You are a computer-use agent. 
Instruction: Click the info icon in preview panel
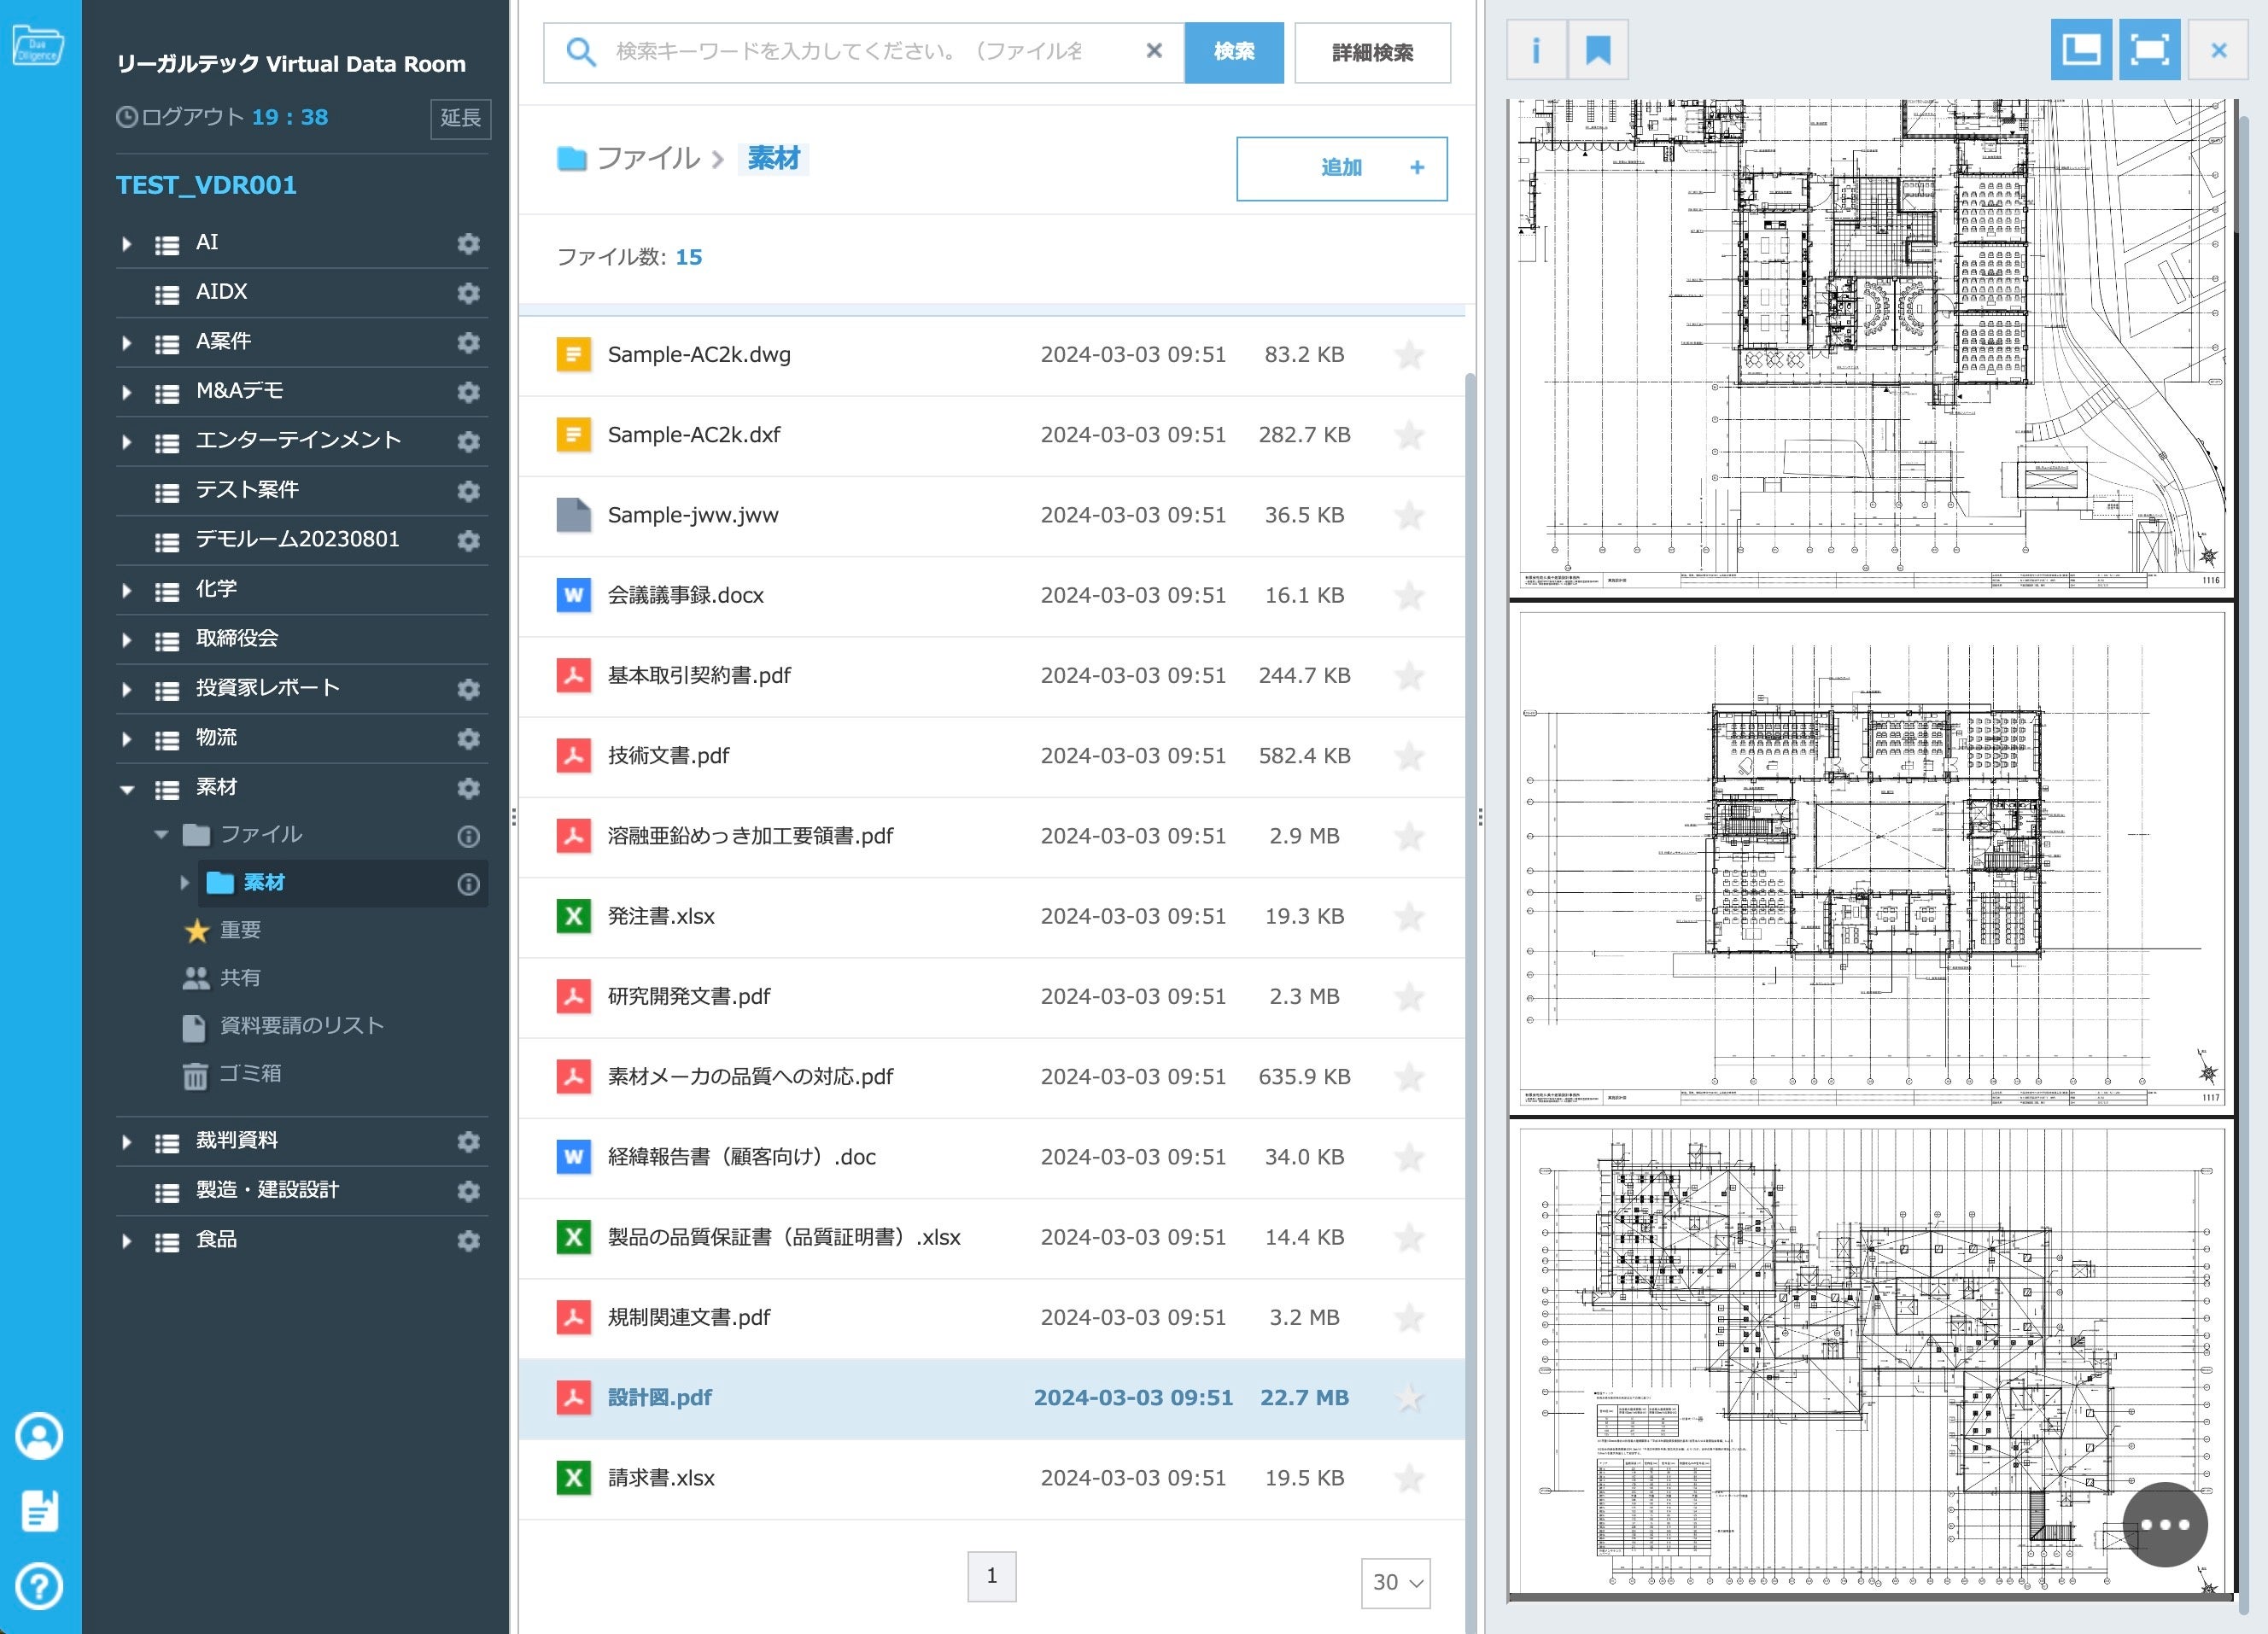pyautogui.click(x=1535, y=51)
